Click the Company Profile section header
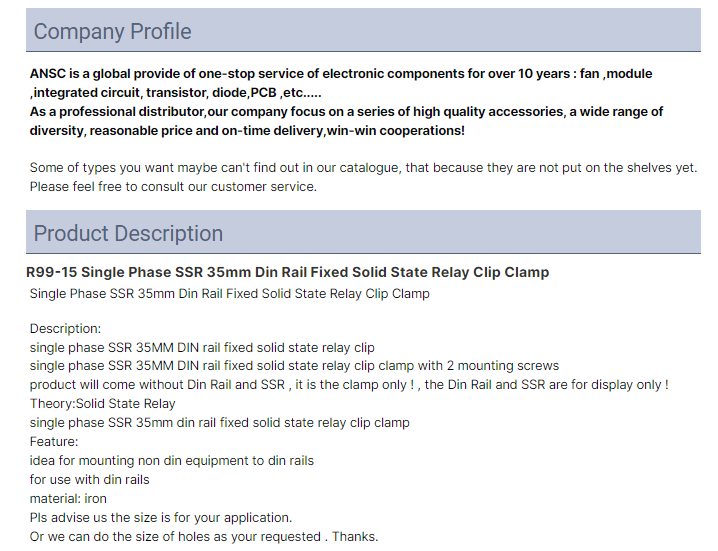The width and height of the screenshot is (718, 551). point(363,30)
